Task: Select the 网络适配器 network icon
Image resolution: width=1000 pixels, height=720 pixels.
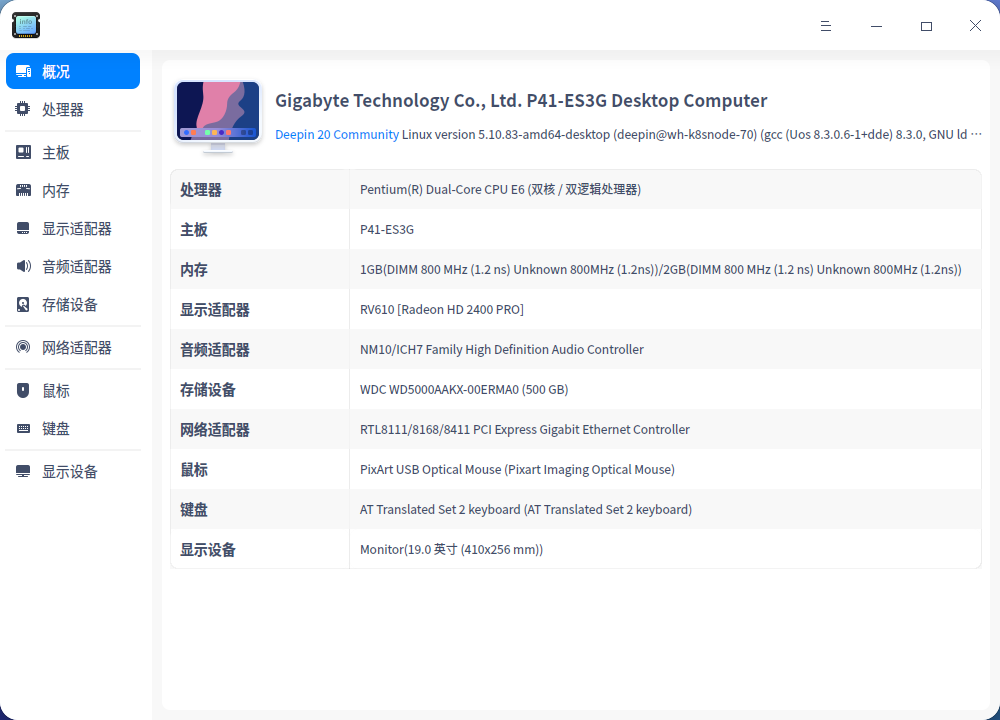Action: (22, 347)
